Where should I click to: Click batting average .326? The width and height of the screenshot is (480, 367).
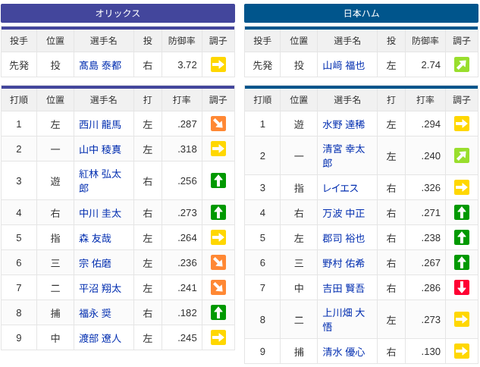pos(431,188)
